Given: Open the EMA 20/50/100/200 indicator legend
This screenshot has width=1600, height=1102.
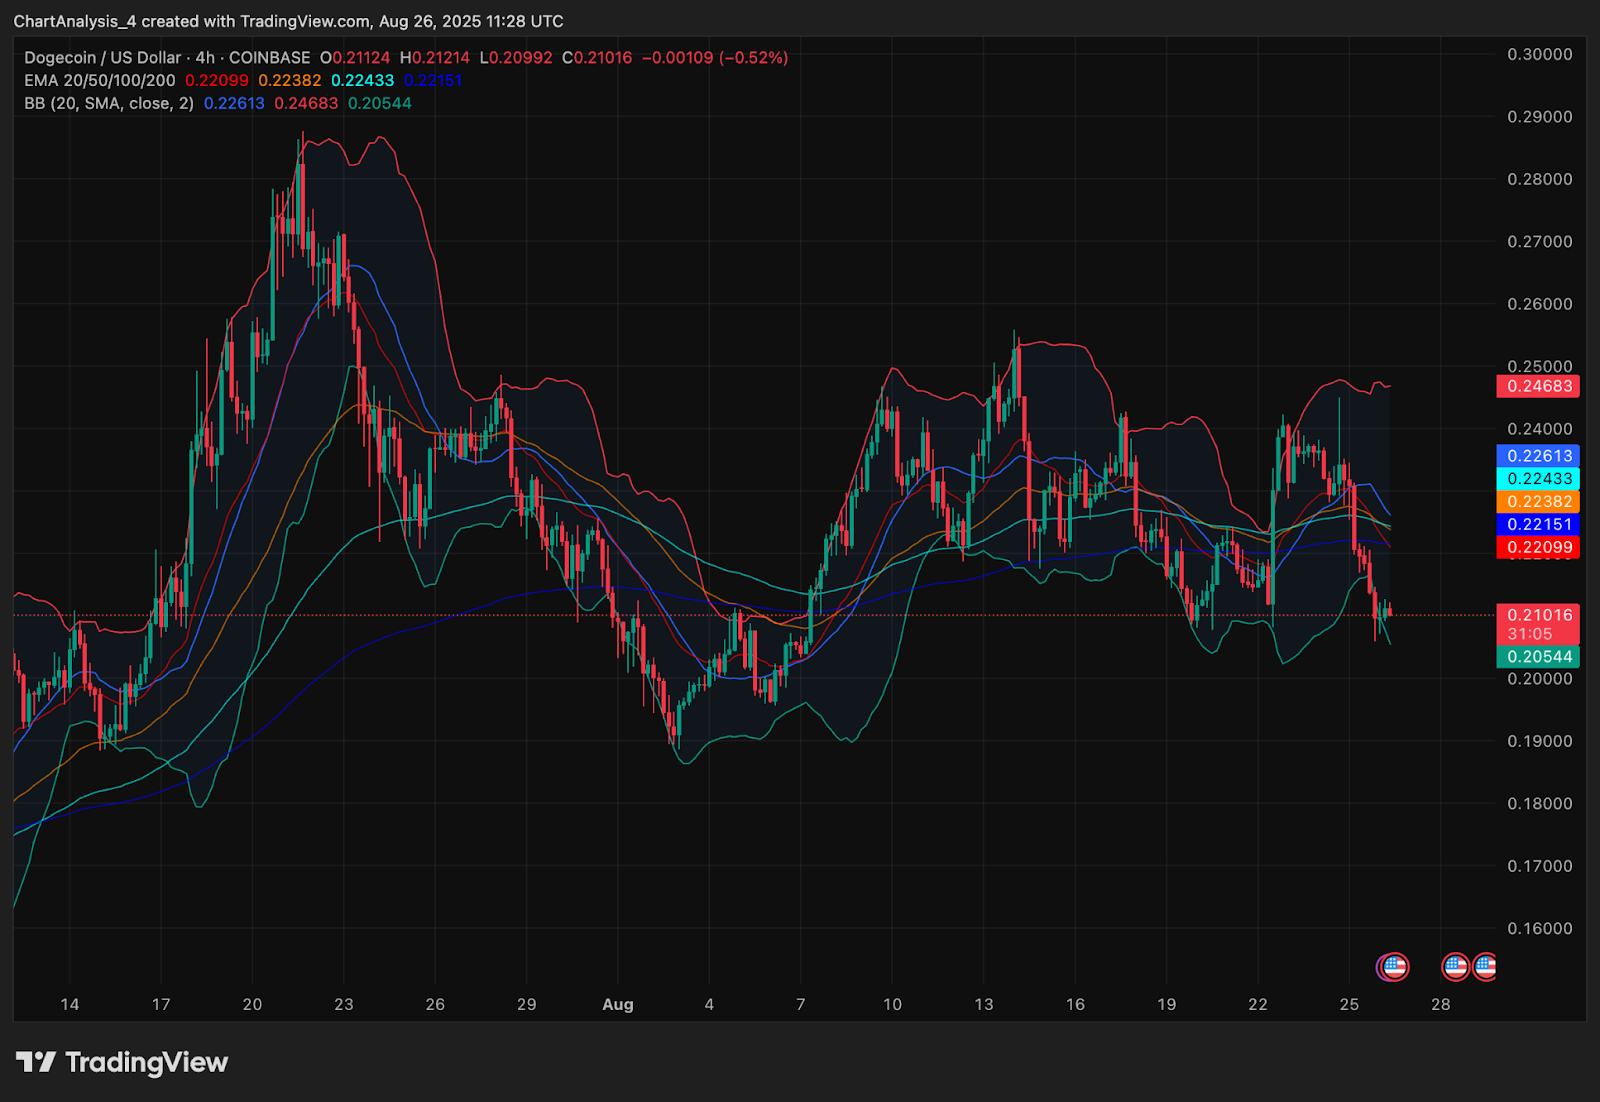Looking at the screenshot, I should [100, 81].
